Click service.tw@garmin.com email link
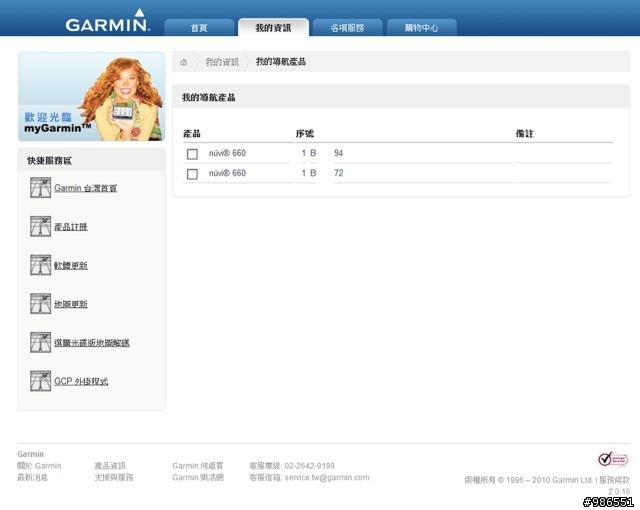This screenshot has height=510, width=640. click(x=327, y=477)
